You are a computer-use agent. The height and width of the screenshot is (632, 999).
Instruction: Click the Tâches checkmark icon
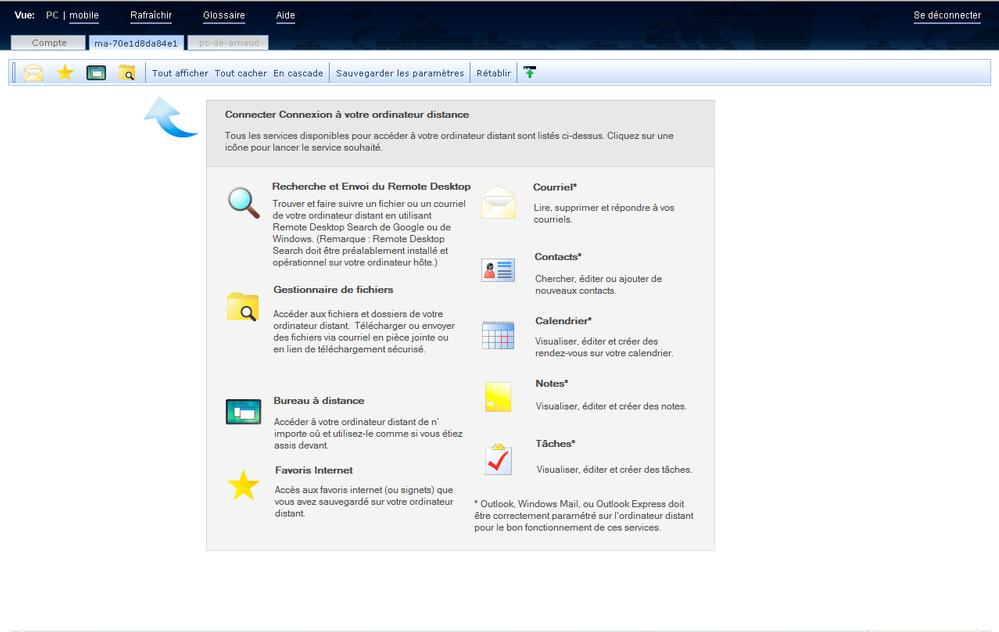coord(497,459)
